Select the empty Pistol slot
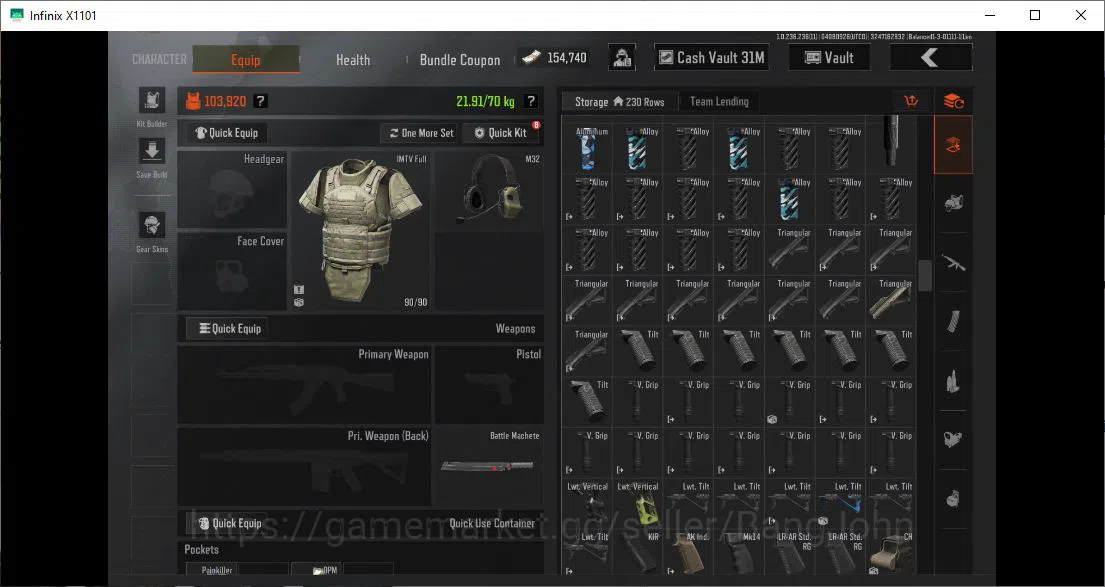 point(488,384)
